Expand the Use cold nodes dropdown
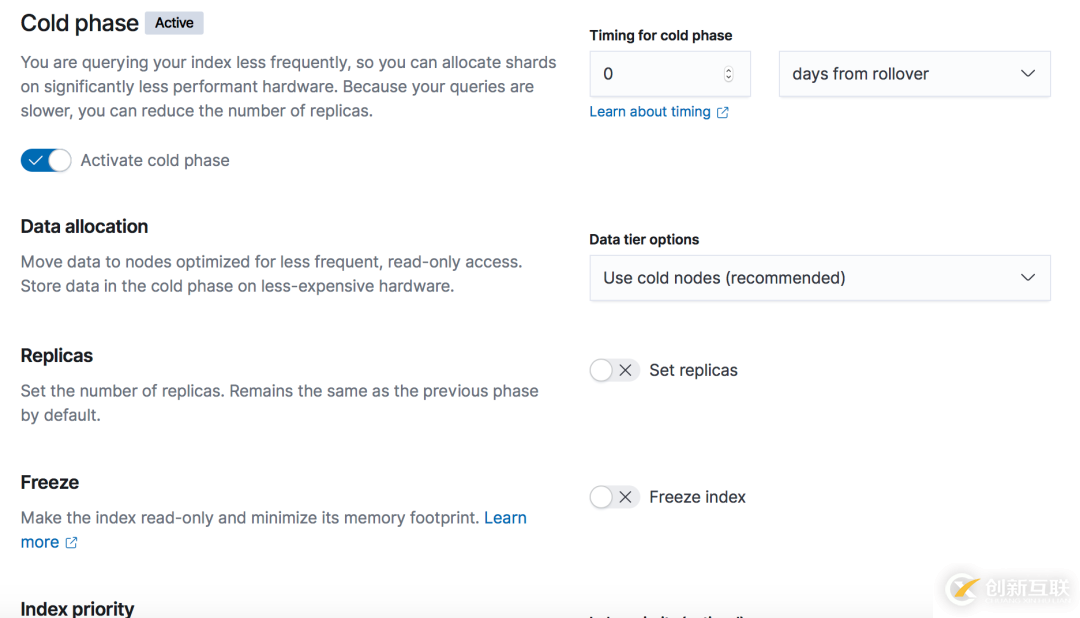This screenshot has height=618, width=1080. tap(819, 278)
